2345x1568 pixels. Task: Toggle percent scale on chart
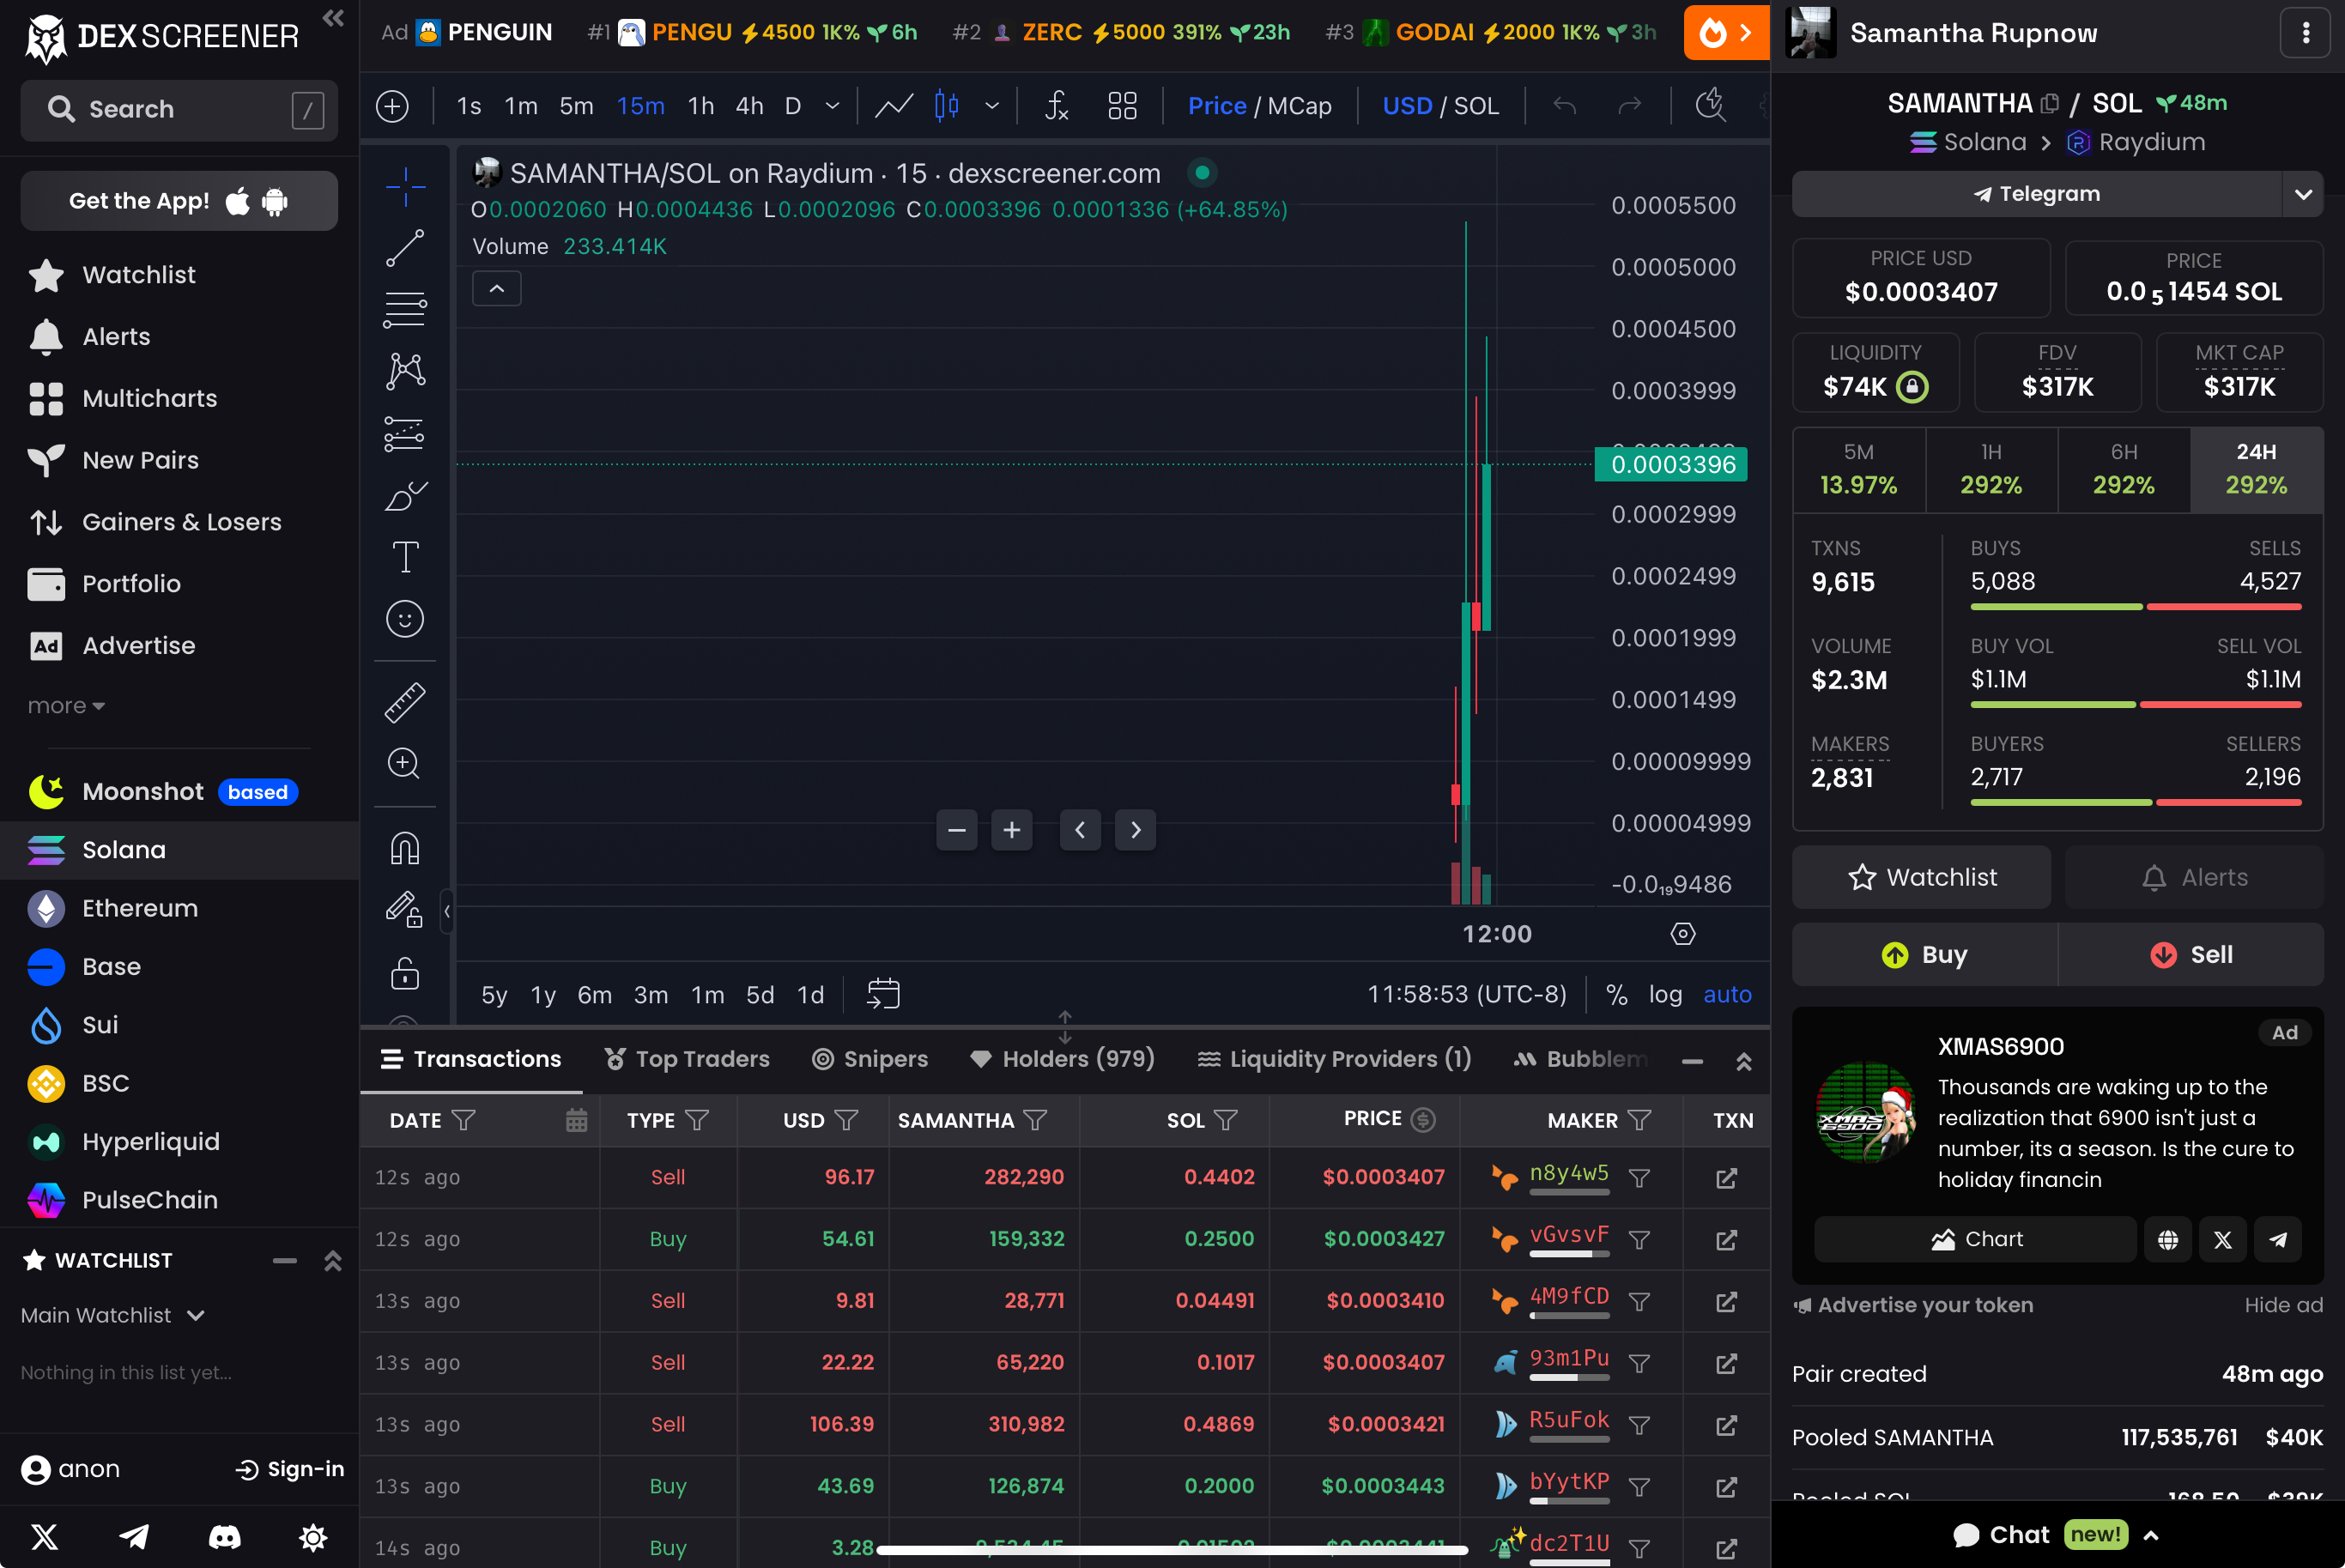pyautogui.click(x=1616, y=994)
